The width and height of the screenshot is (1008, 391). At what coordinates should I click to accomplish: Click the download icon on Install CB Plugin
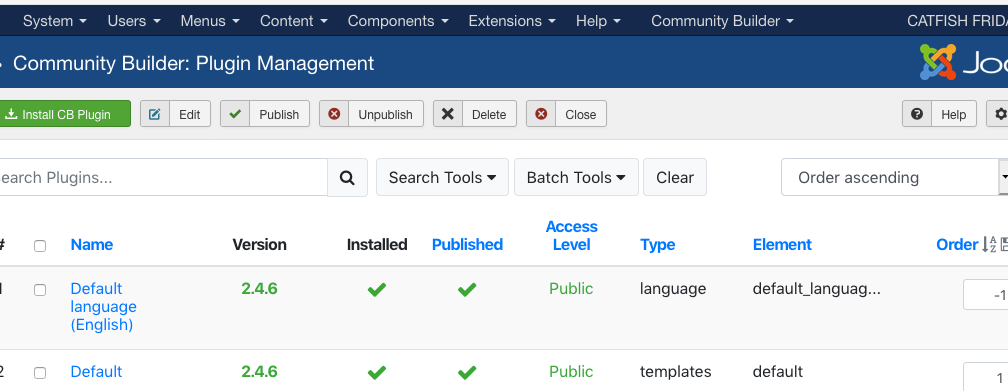[x=11, y=114]
